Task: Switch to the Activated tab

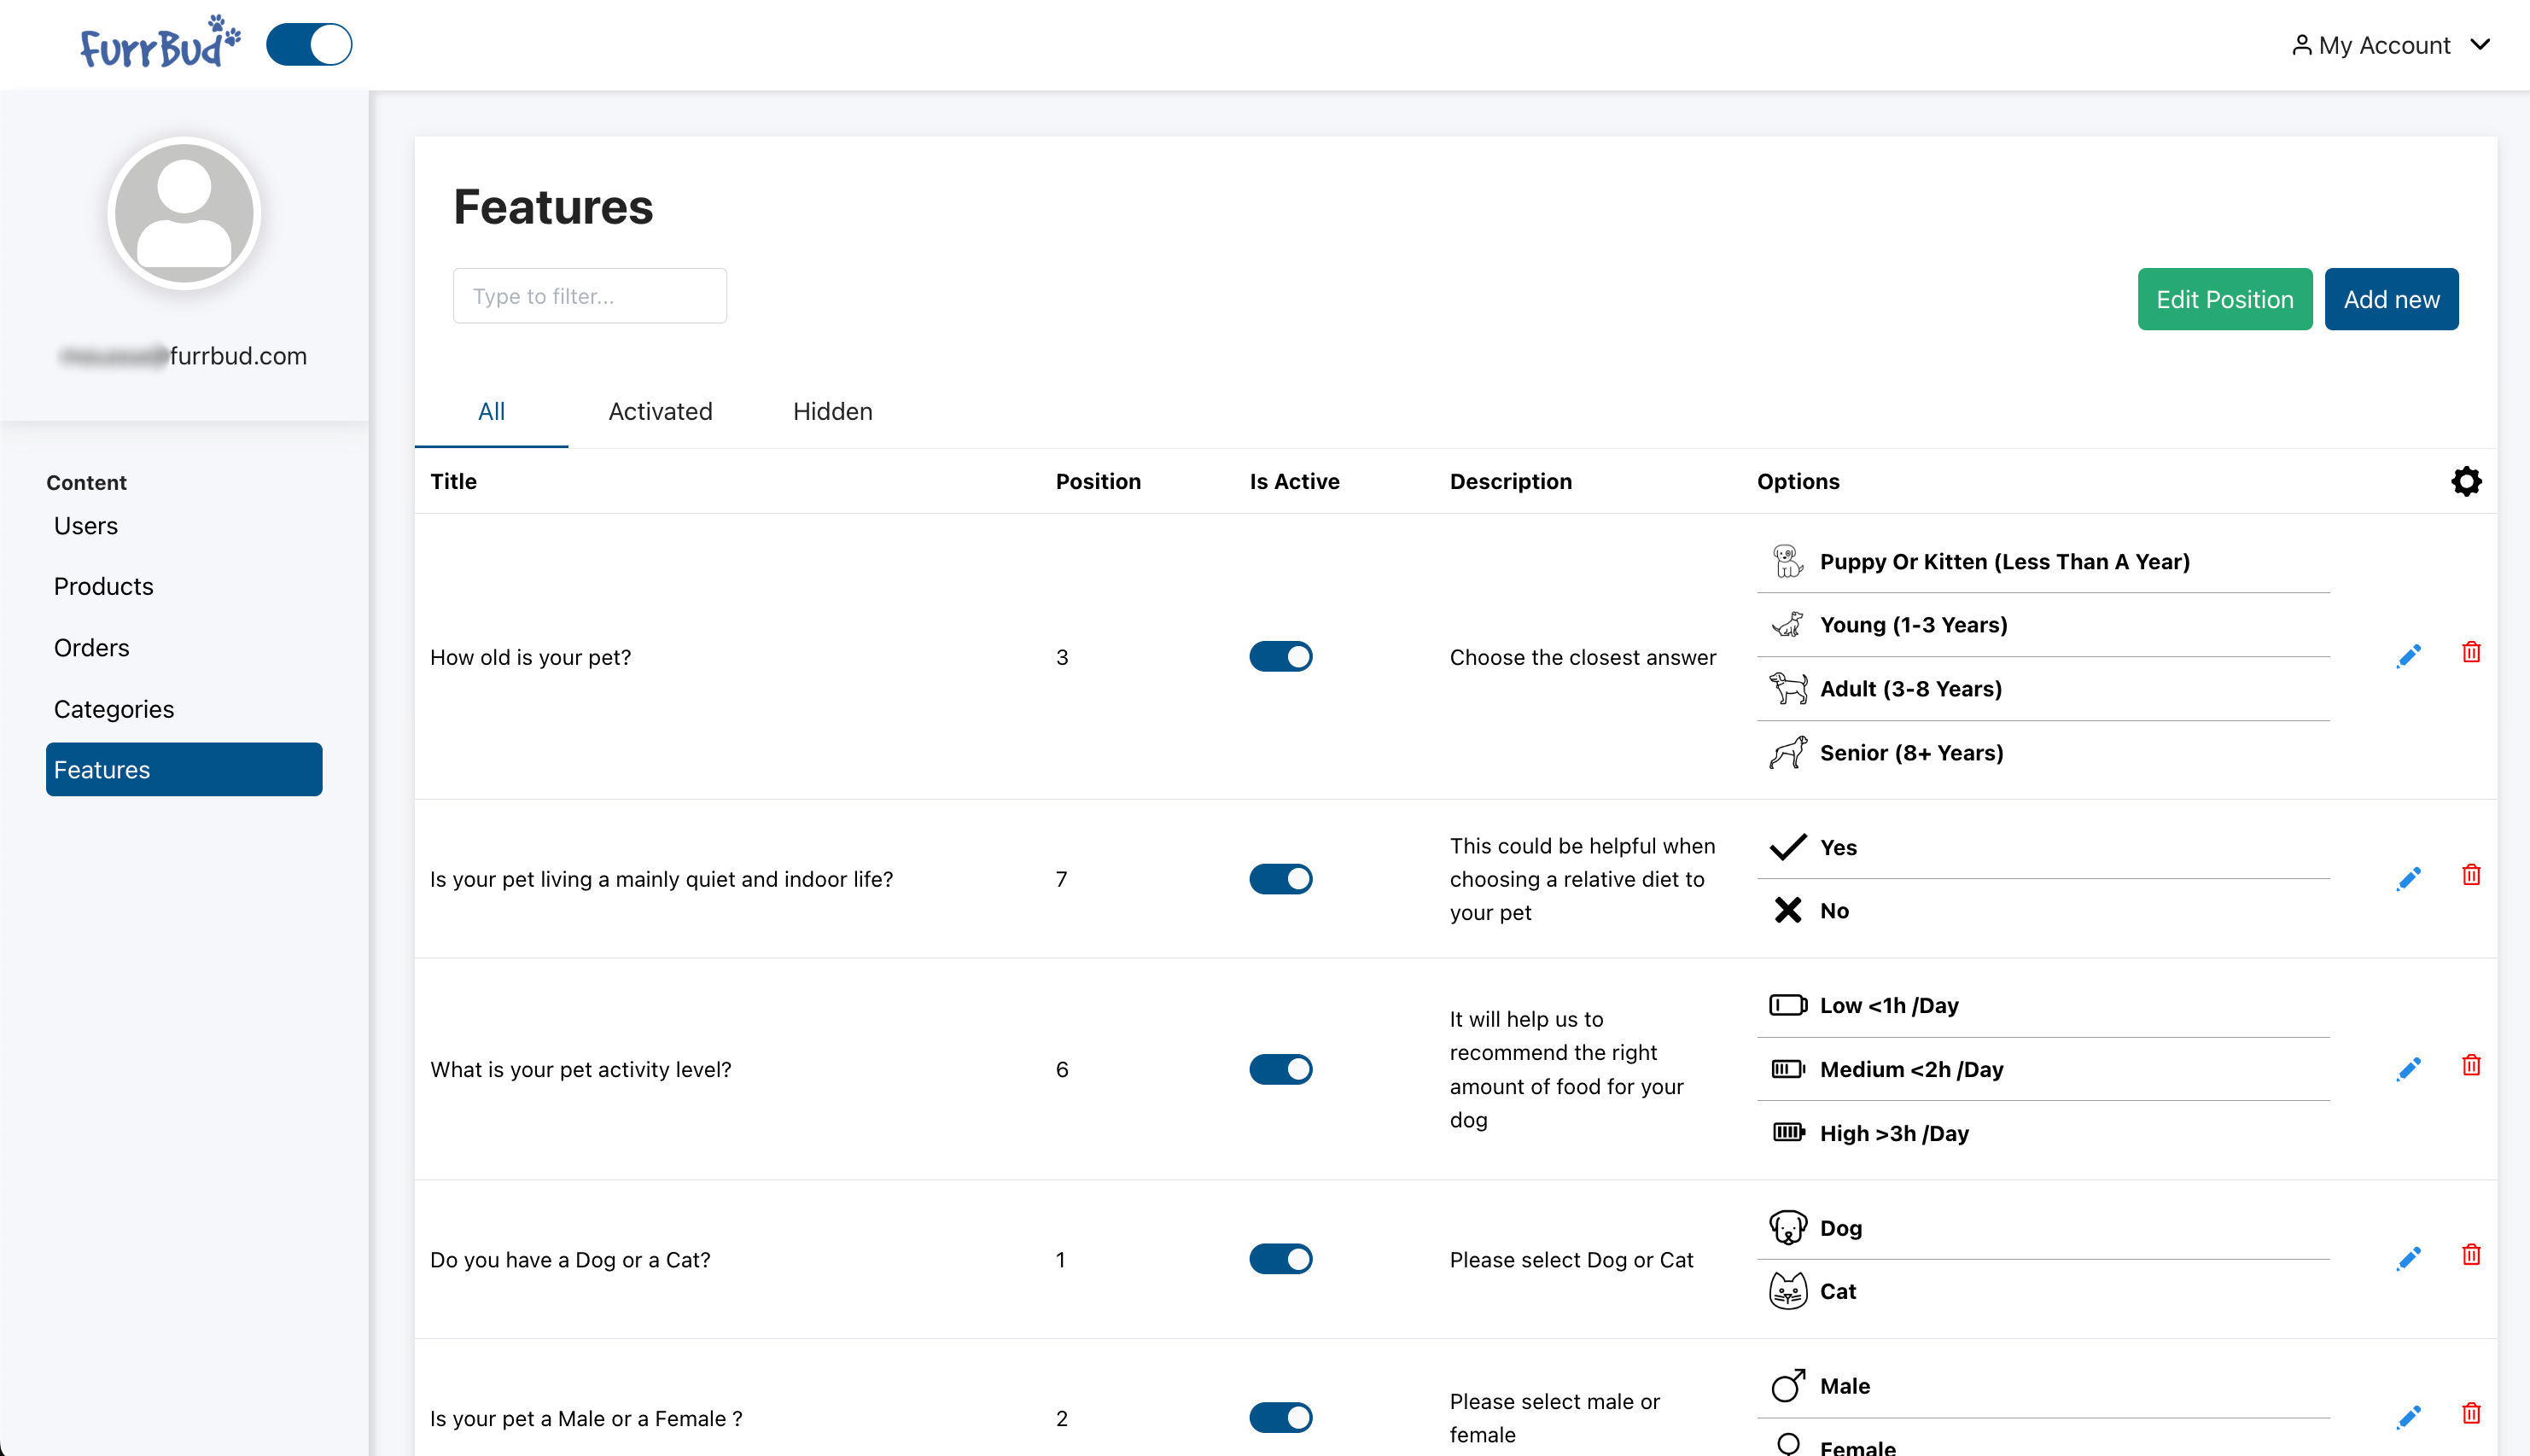Action: point(661,411)
